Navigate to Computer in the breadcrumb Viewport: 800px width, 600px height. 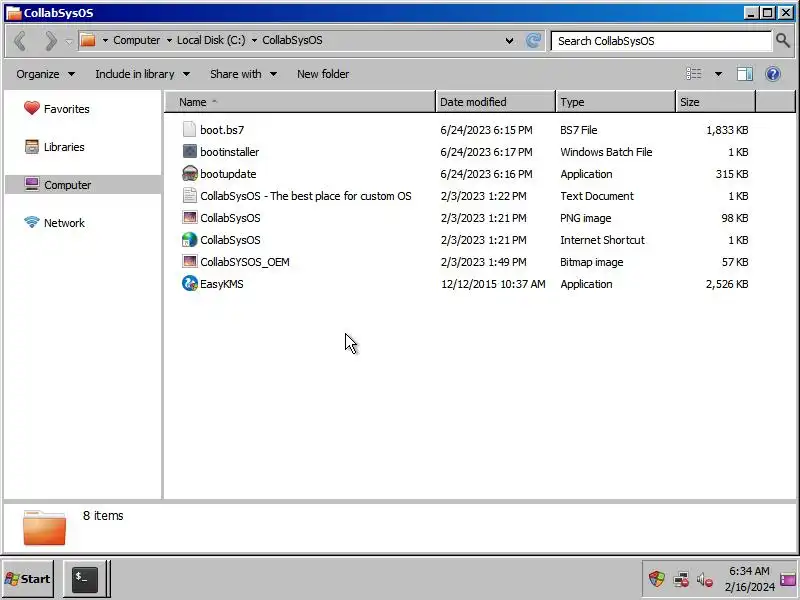[x=136, y=40]
